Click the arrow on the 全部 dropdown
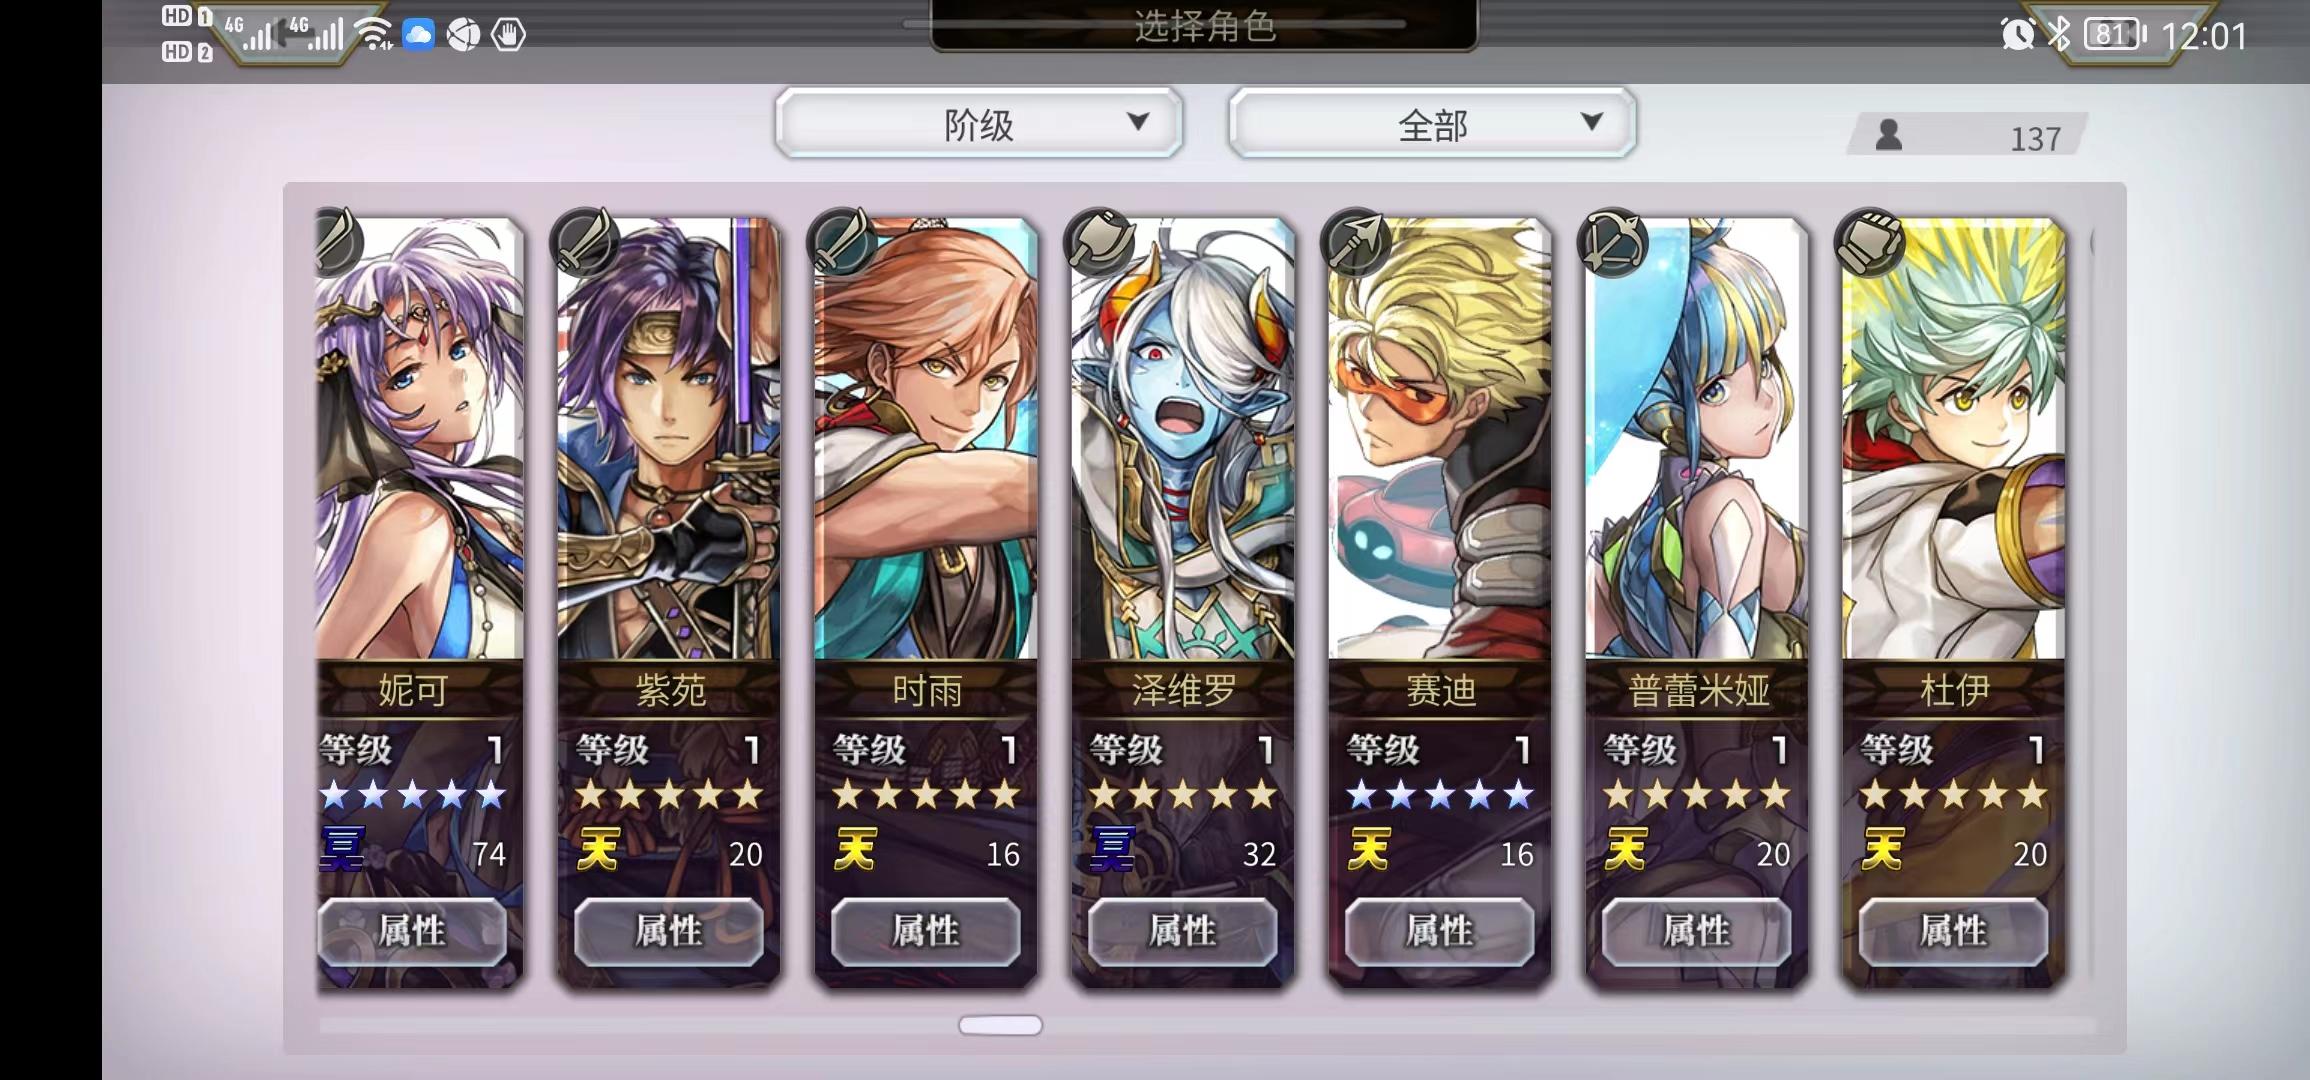The height and width of the screenshot is (1080, 2310). click(1591, 122)
